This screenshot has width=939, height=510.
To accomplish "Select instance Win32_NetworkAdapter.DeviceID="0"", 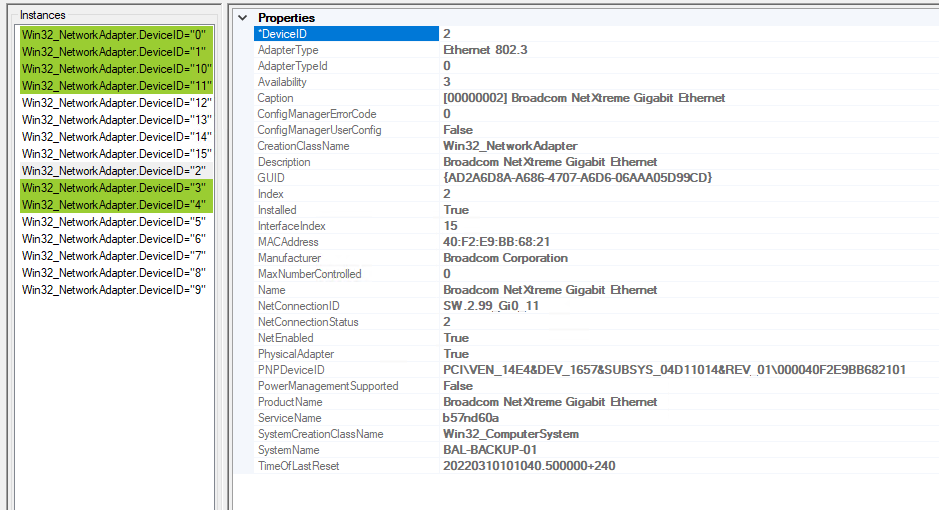I will [x=114, y=35].
